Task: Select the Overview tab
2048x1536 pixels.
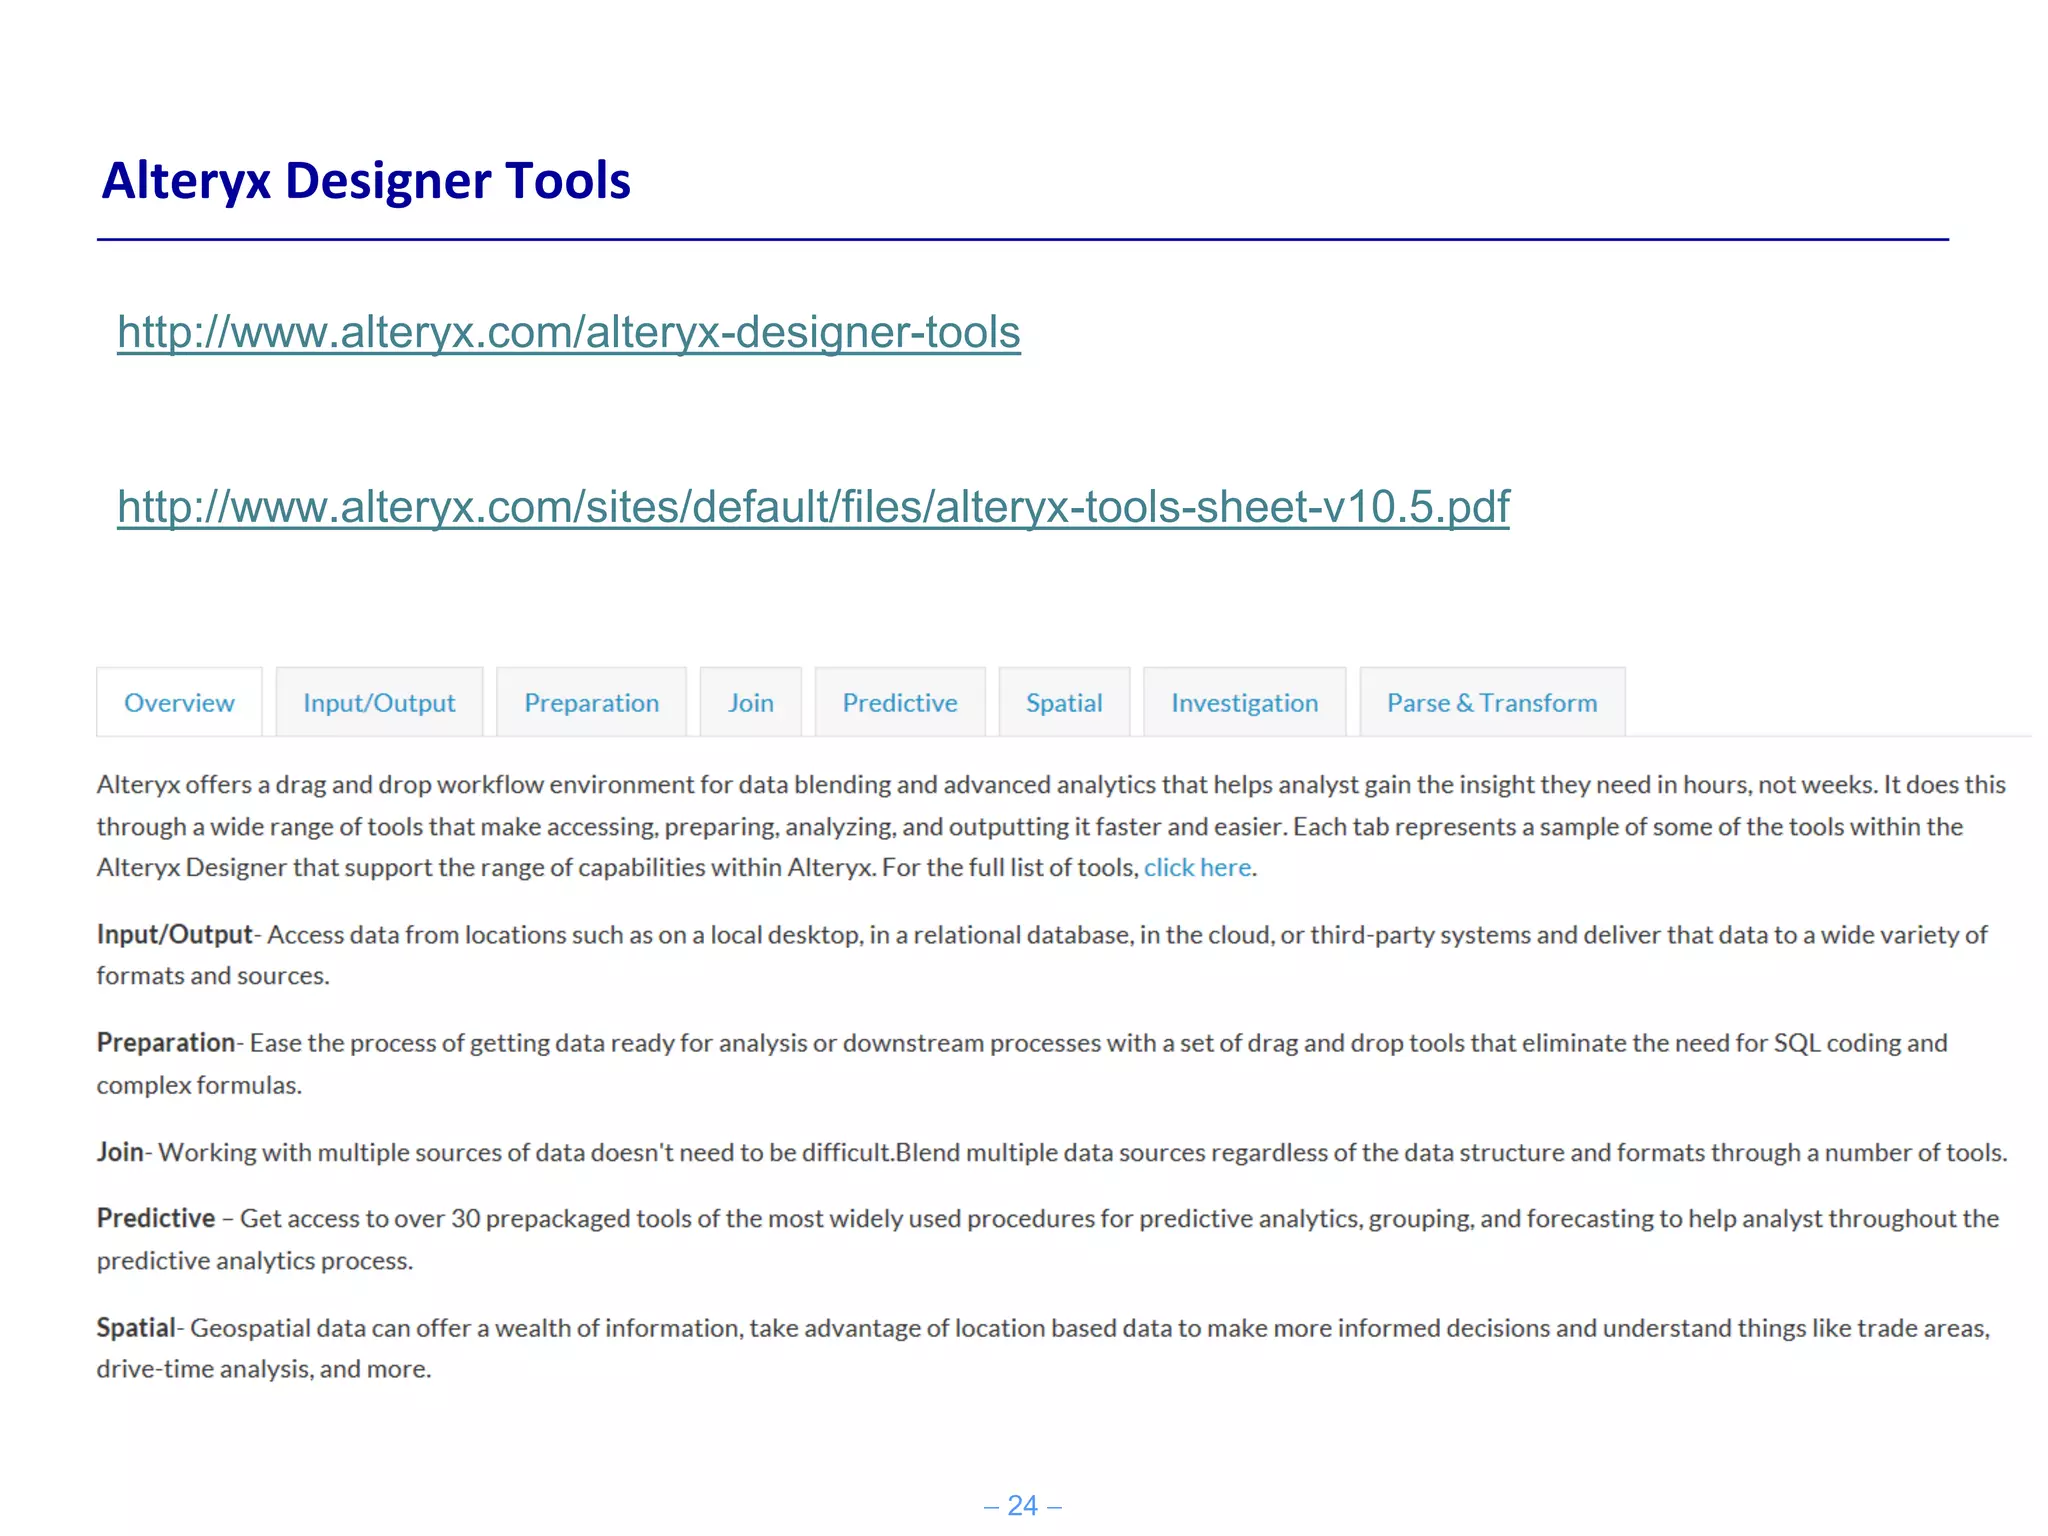Action: [179, 703]
